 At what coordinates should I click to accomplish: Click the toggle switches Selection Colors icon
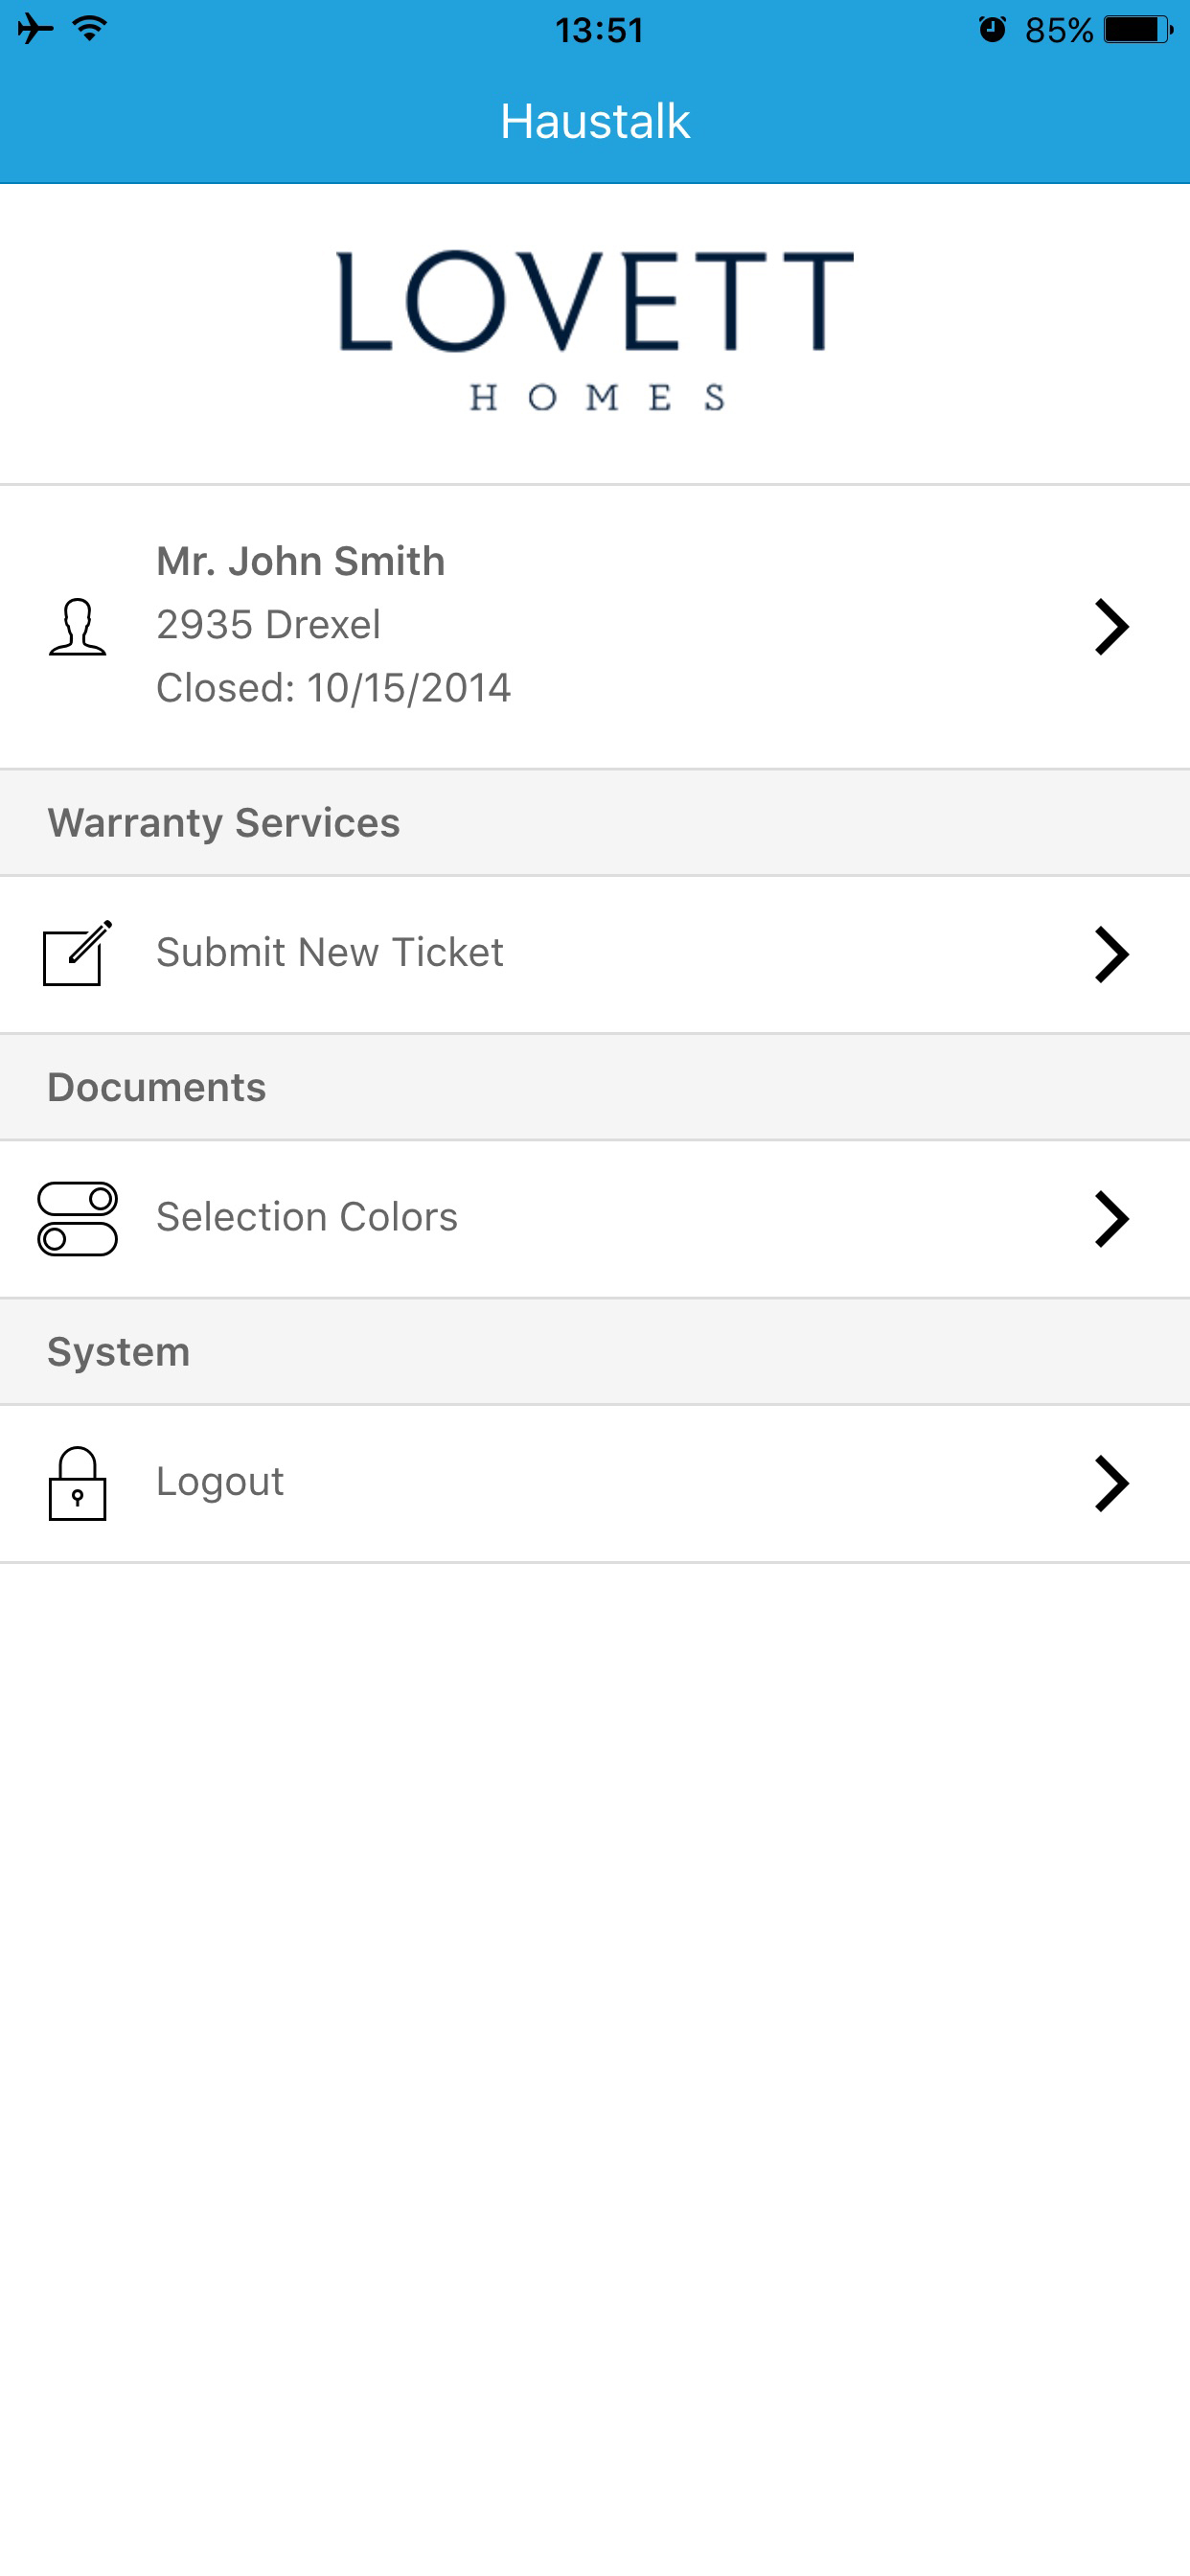pyautogui.click(x=77, y=1218)
